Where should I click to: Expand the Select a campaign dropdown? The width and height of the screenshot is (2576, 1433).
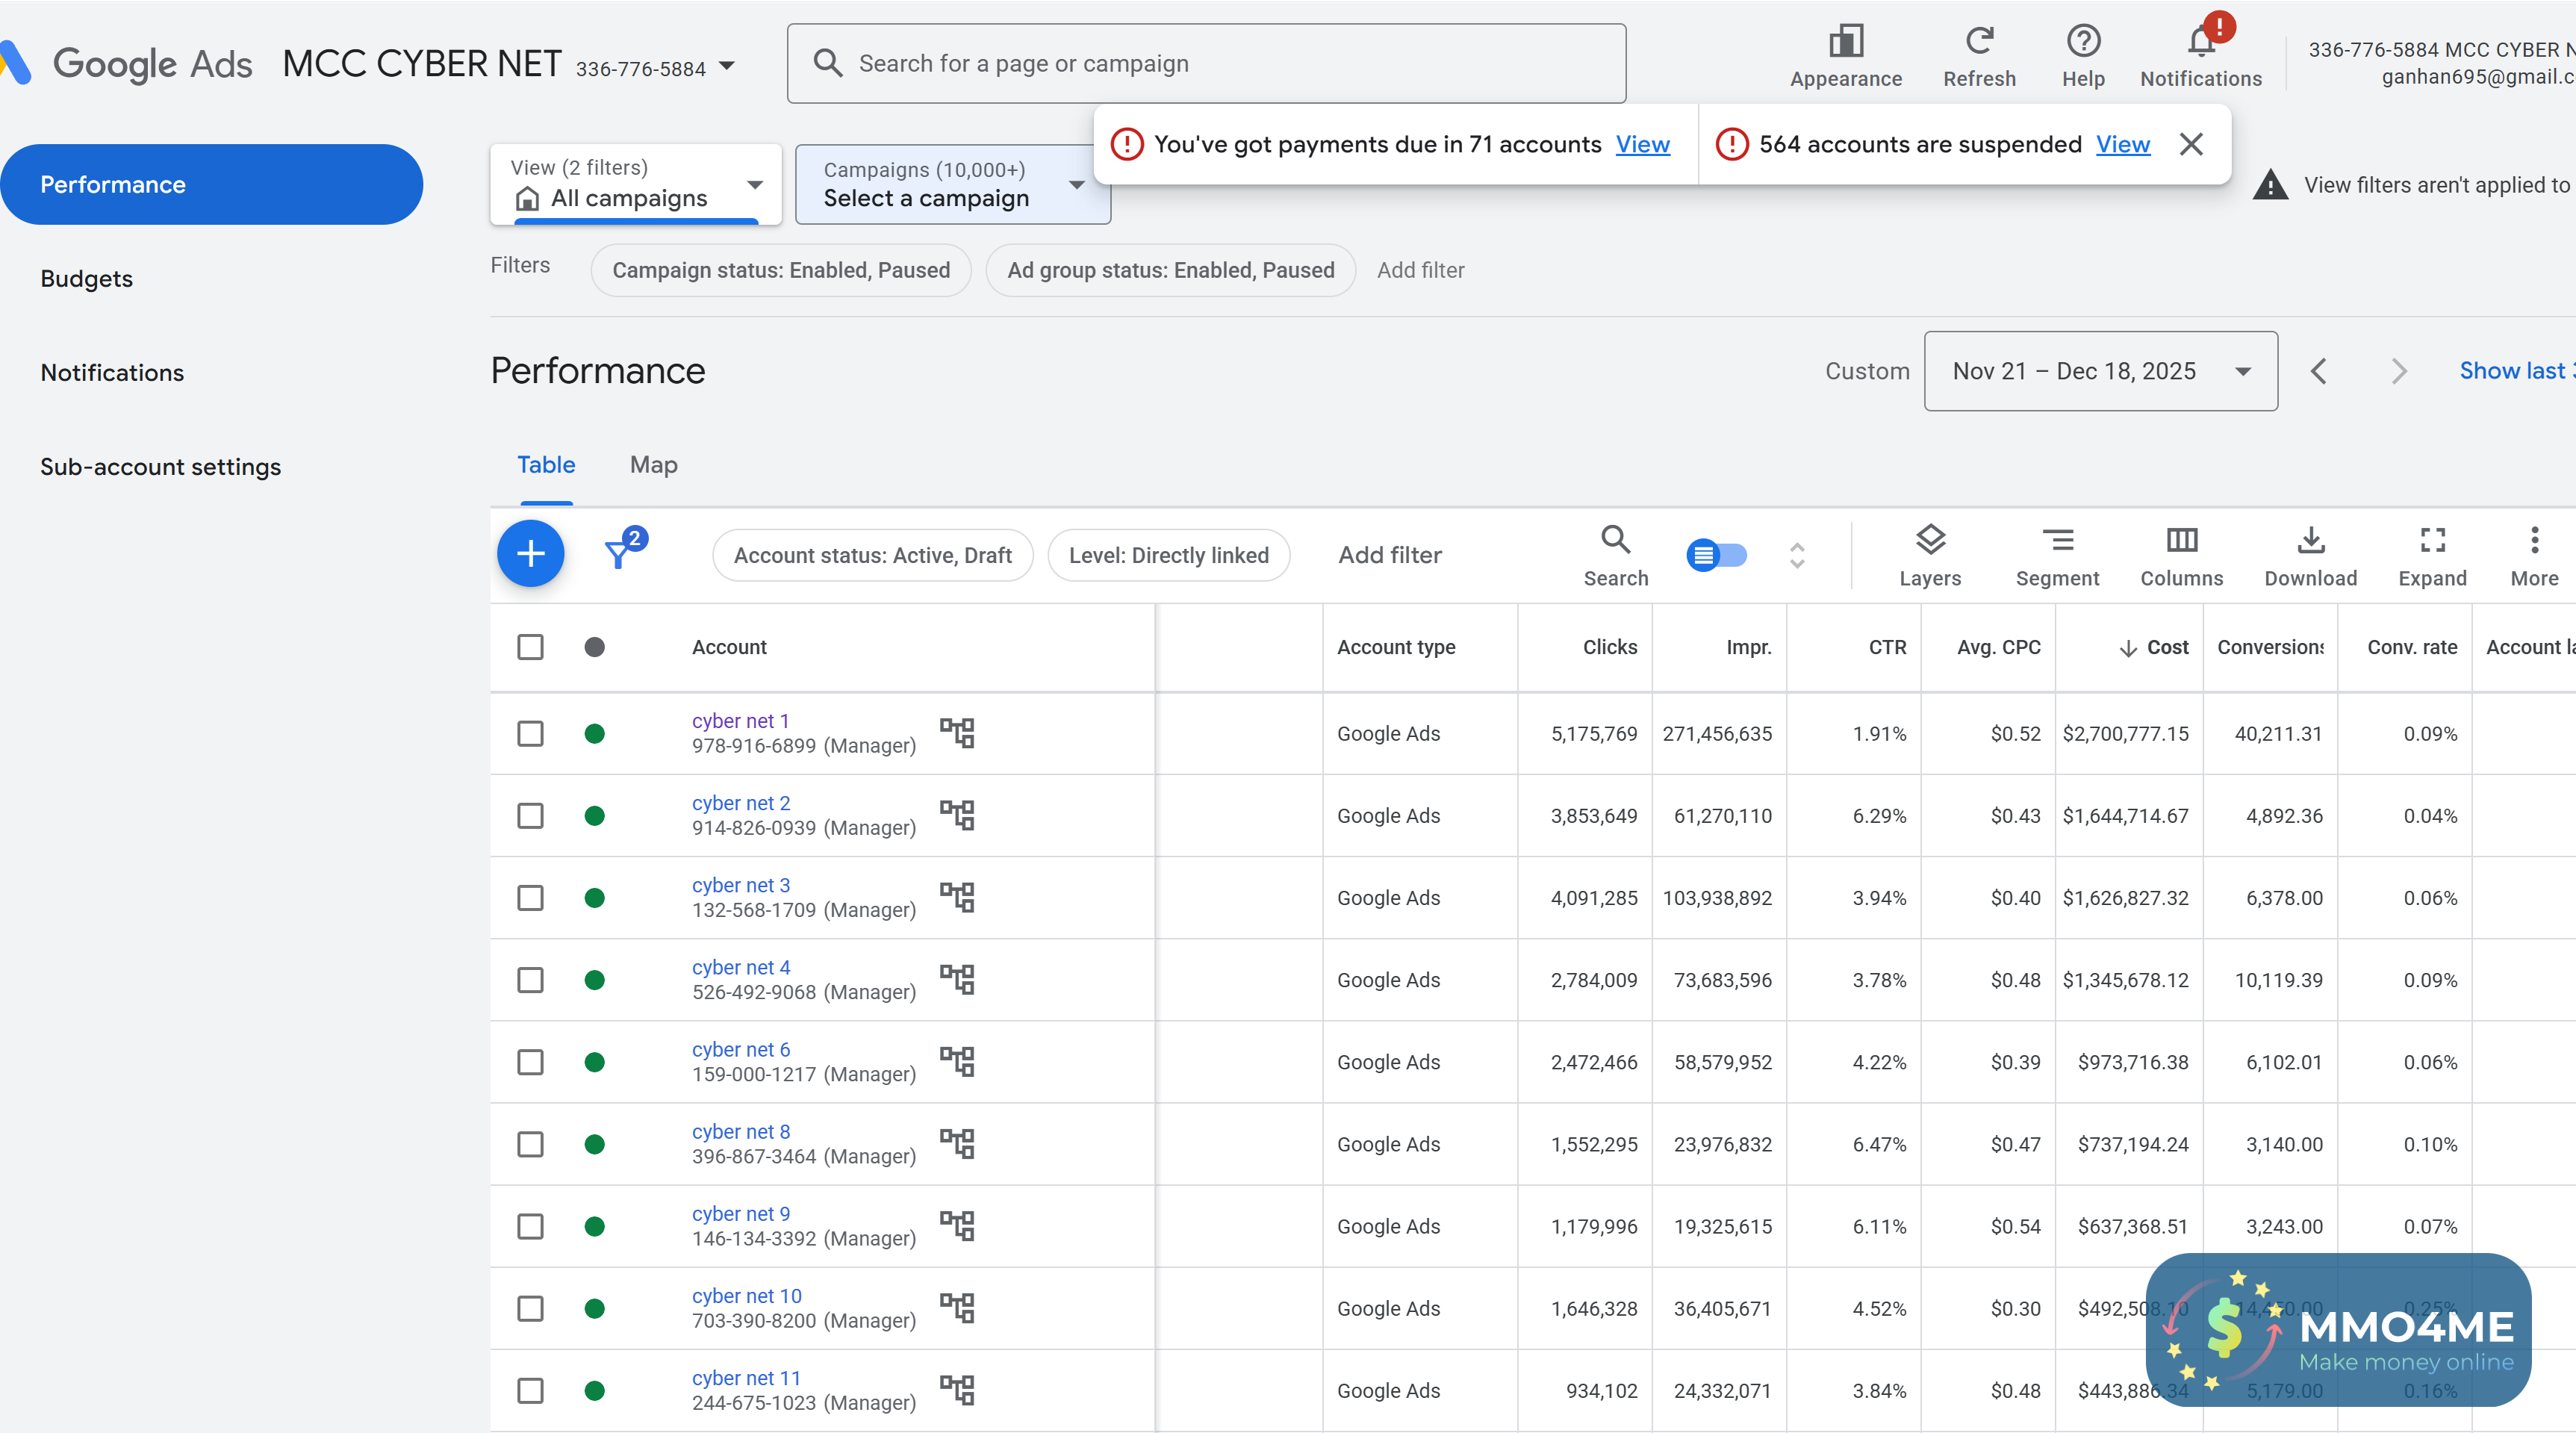click(952, 185)
